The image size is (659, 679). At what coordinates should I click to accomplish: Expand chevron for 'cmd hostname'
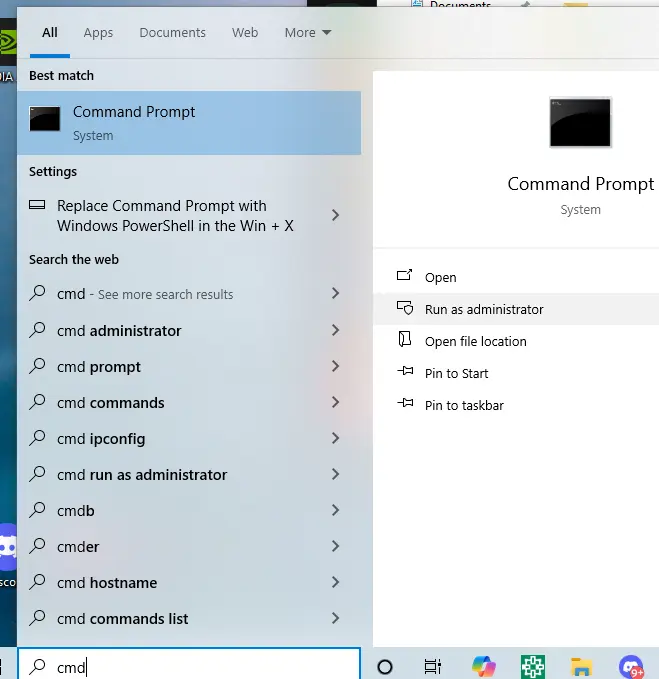(335, 582)
